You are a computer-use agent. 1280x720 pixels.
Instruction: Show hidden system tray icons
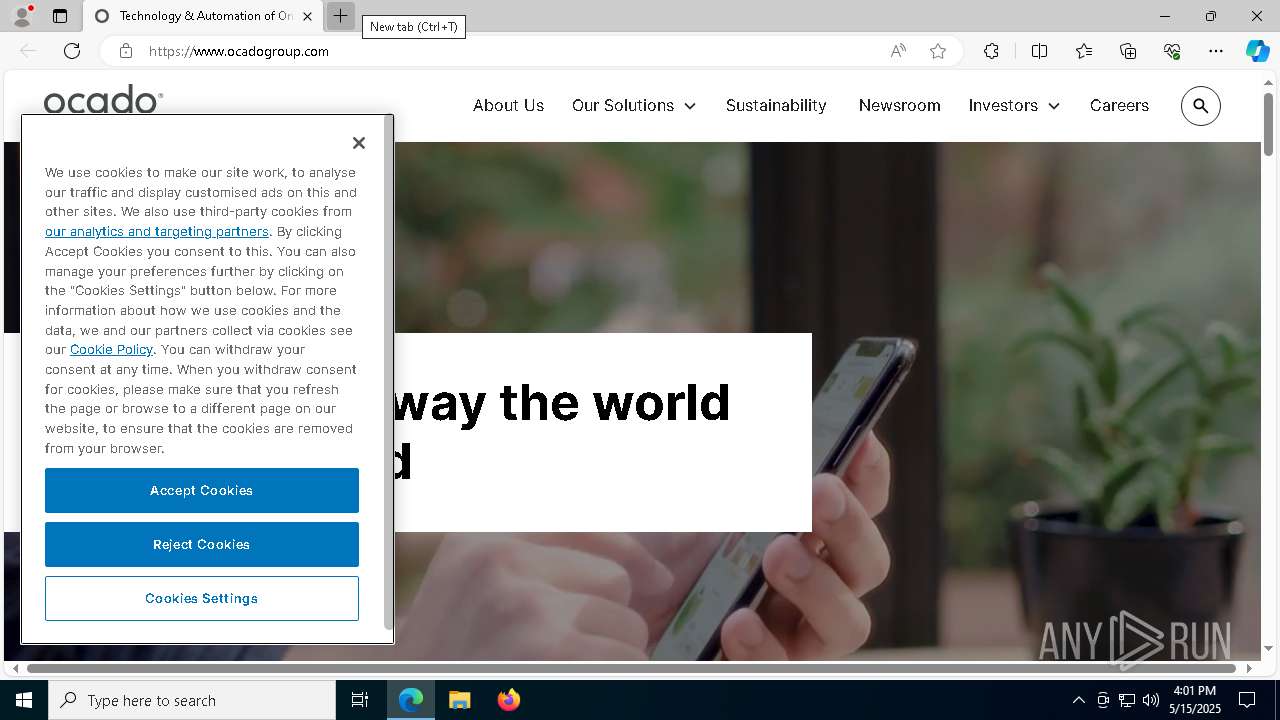click(x=1078, y=700)
